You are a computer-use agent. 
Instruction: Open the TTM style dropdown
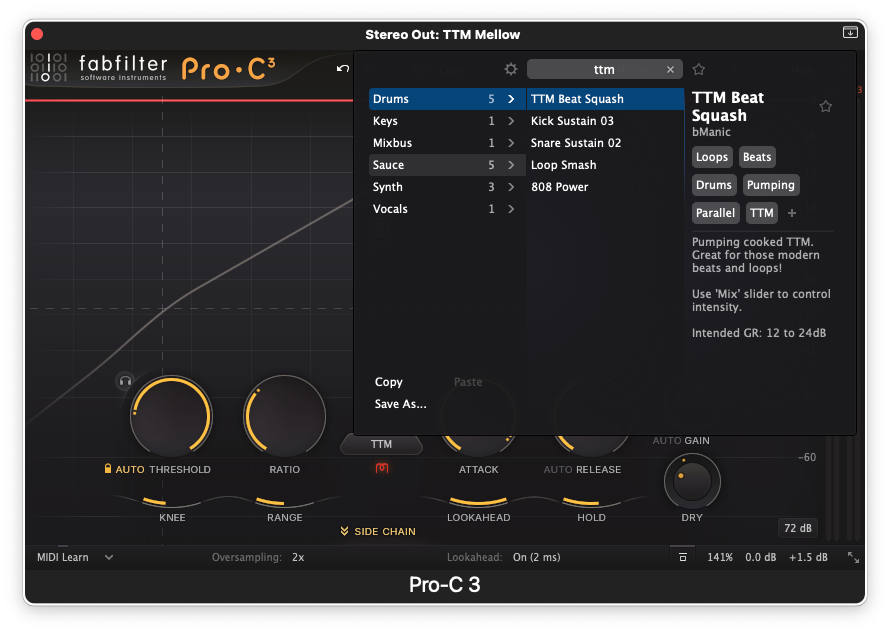tap(381, 444)
